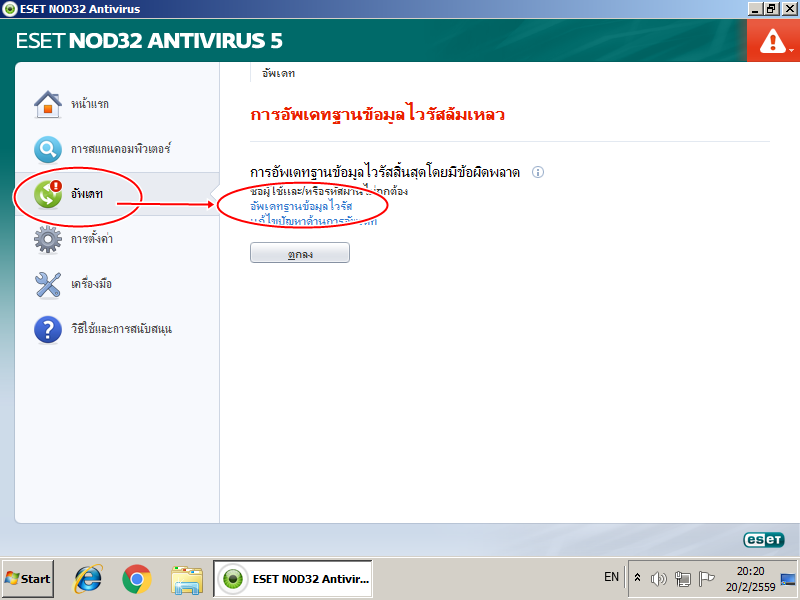Open the หน้าแรก home icon
The image size is (800, 600).
[47, 104]
